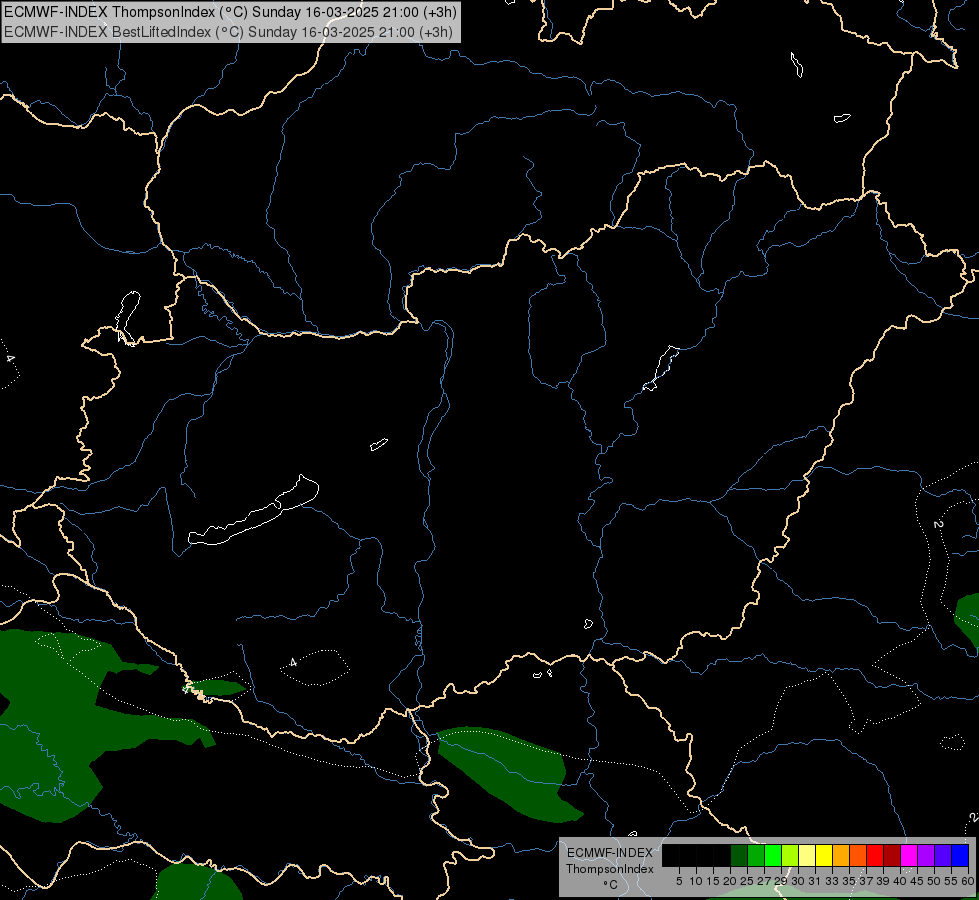The image size is (979, 900).
Task: Click the °C unit label in legend
Action: coord(611,885)
